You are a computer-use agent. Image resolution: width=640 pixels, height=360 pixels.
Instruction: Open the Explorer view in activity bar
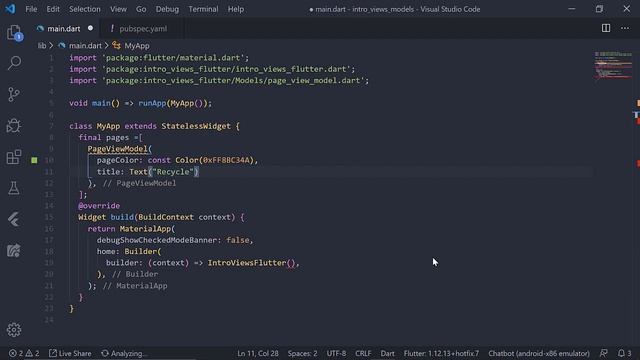(14, 33)
